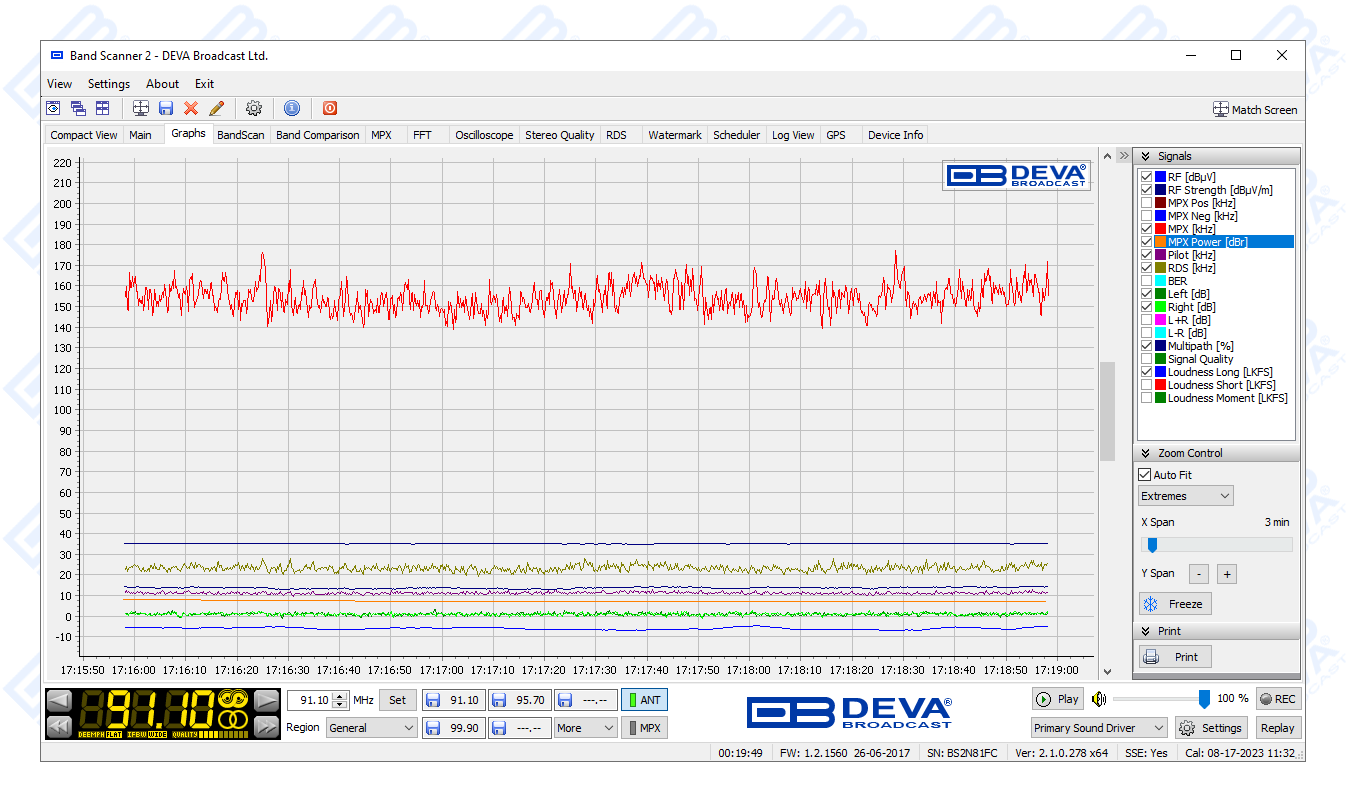Click the red X delete icon in toolbar
Viewport: 1346px width, 802px height.
click(x=191, y=108)
